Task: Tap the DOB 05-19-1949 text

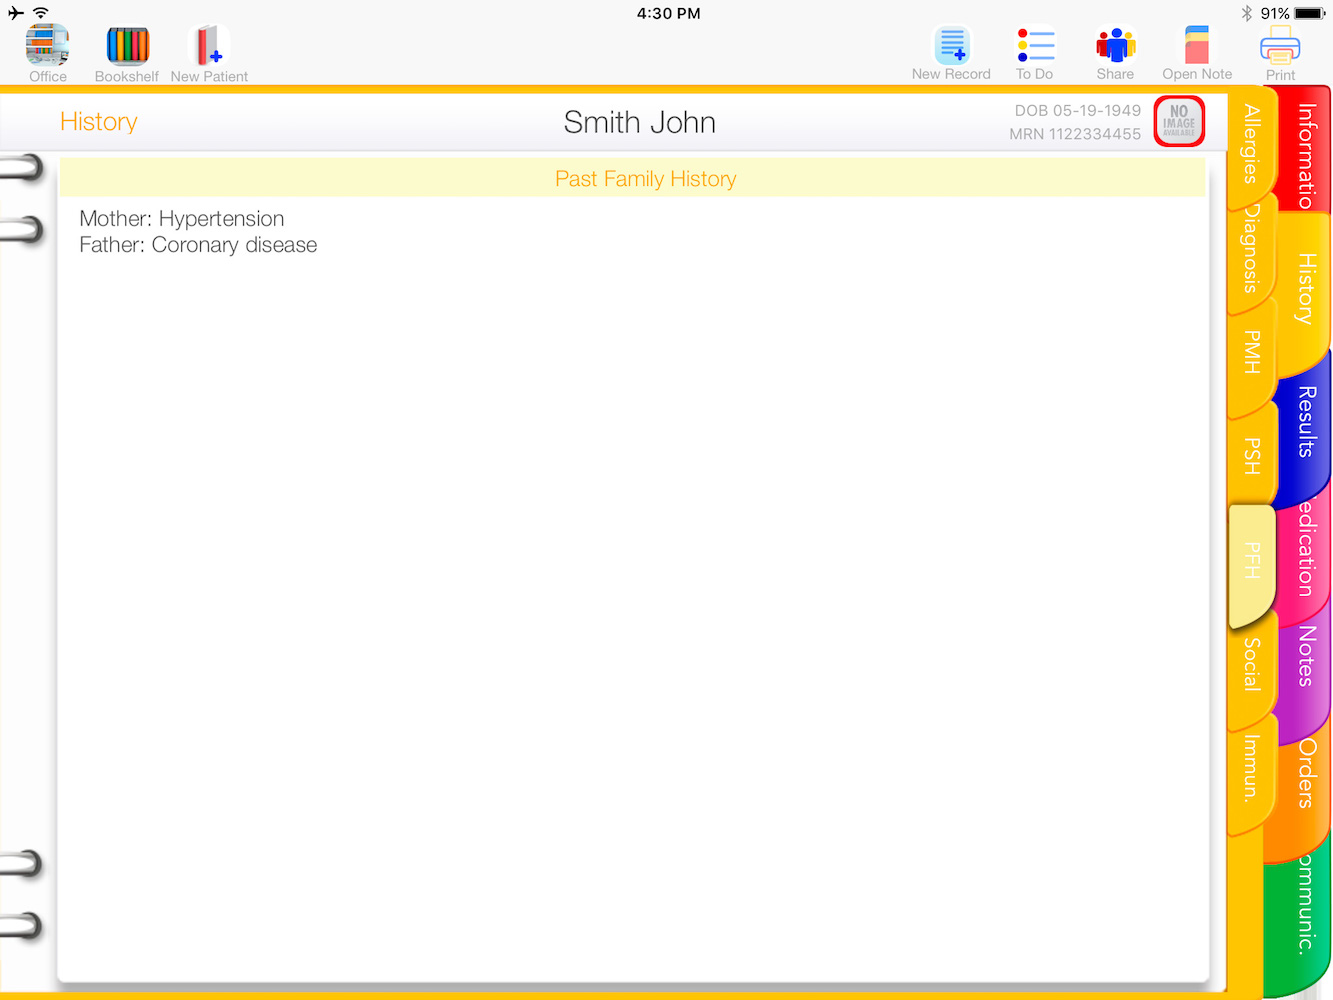Action: point(1078,111)
